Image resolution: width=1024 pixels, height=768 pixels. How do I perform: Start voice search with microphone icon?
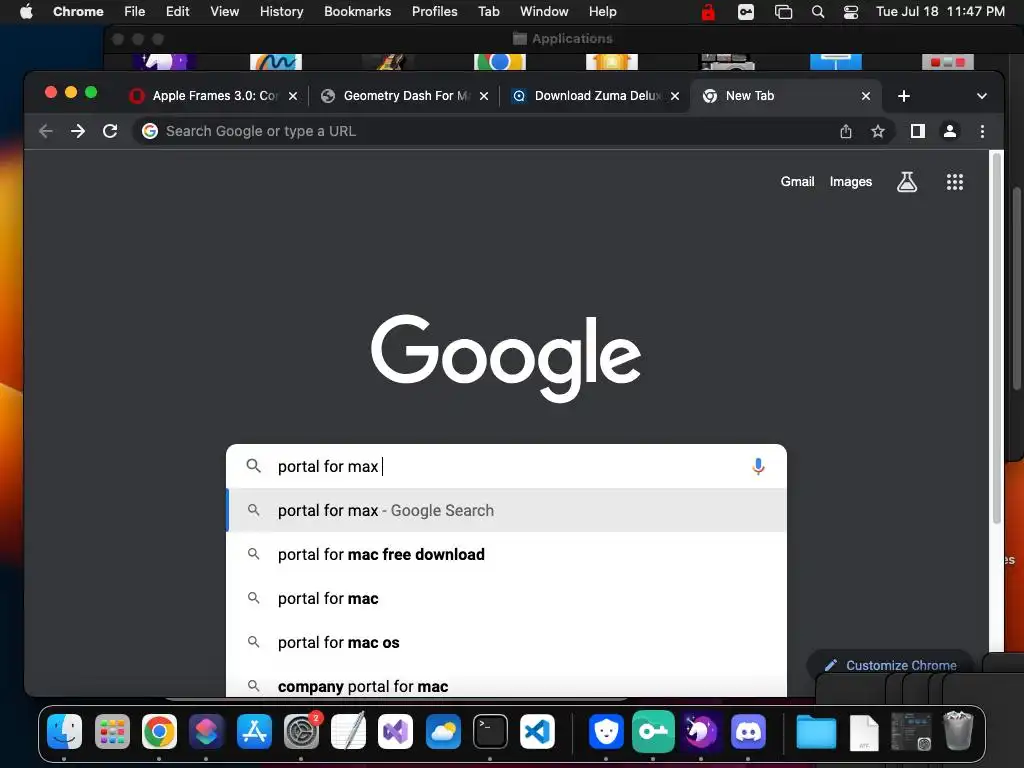pyautogui.click(x=758, y=466)
